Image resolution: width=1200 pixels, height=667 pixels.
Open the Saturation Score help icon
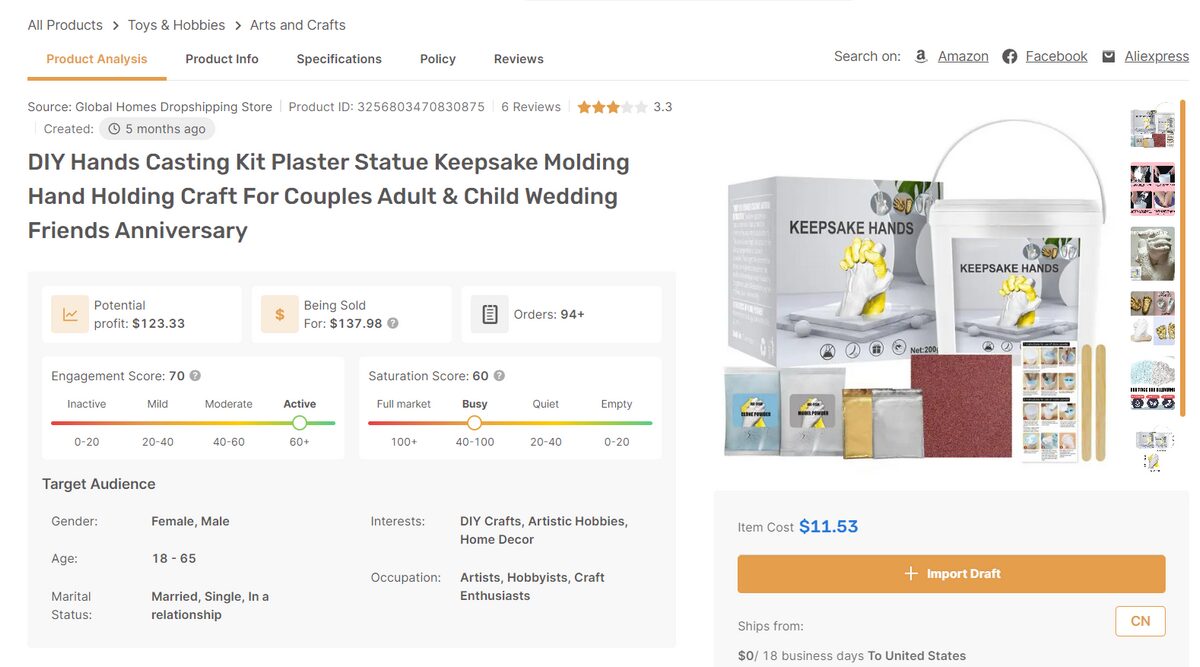[x=499, y=376]
